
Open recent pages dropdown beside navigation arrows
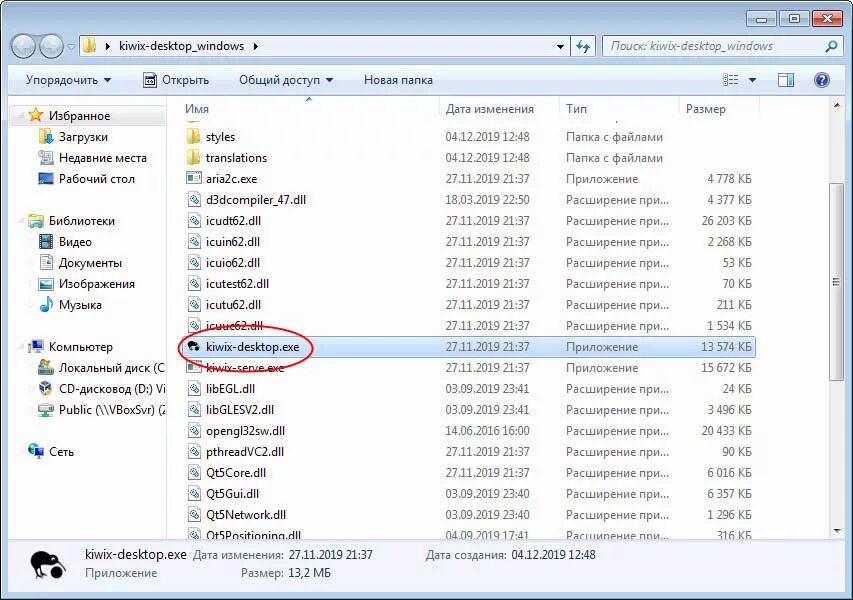pos(71,47)
